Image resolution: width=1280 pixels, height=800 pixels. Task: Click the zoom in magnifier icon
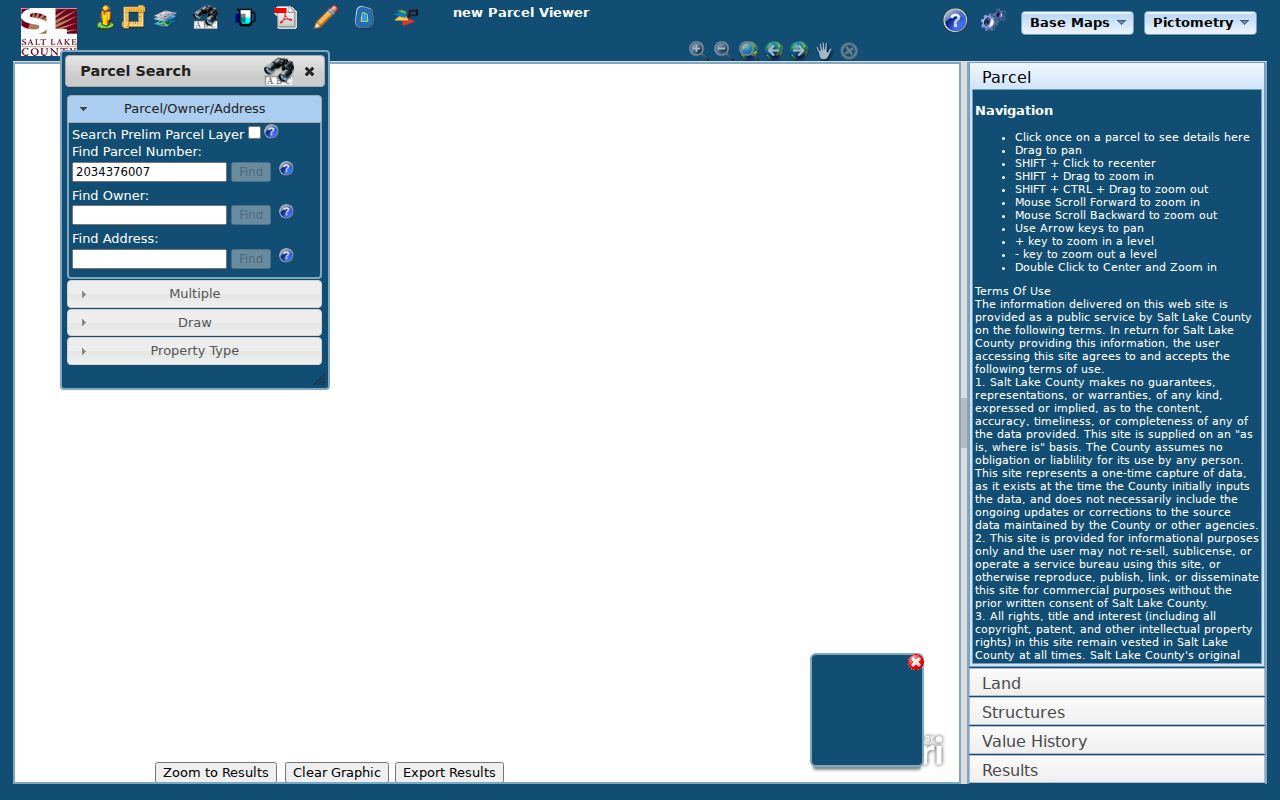698,50
